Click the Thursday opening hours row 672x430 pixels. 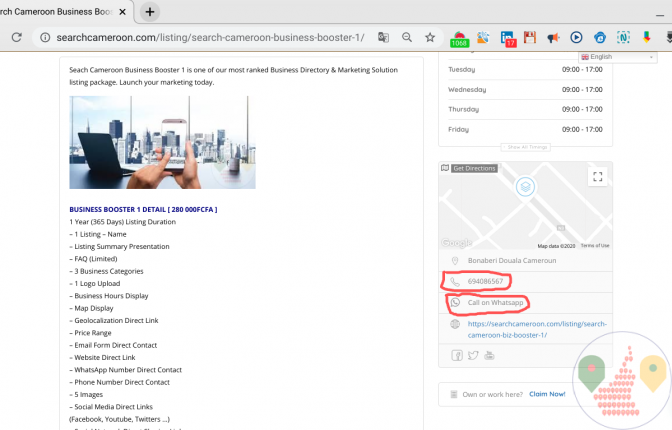525,109
